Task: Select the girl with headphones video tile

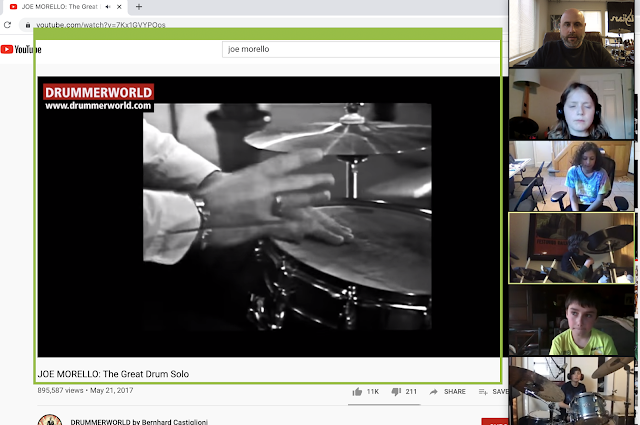Action: click(571, 104)
